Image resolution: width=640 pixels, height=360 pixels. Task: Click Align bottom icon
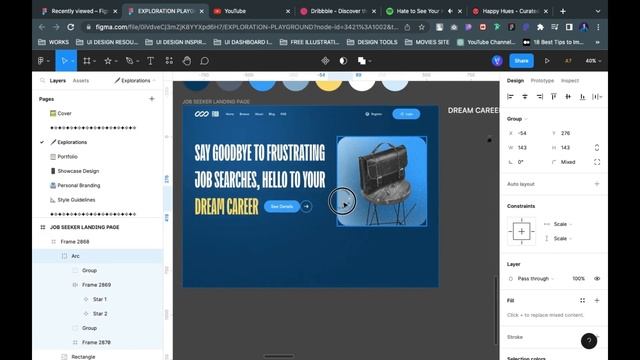582,96
